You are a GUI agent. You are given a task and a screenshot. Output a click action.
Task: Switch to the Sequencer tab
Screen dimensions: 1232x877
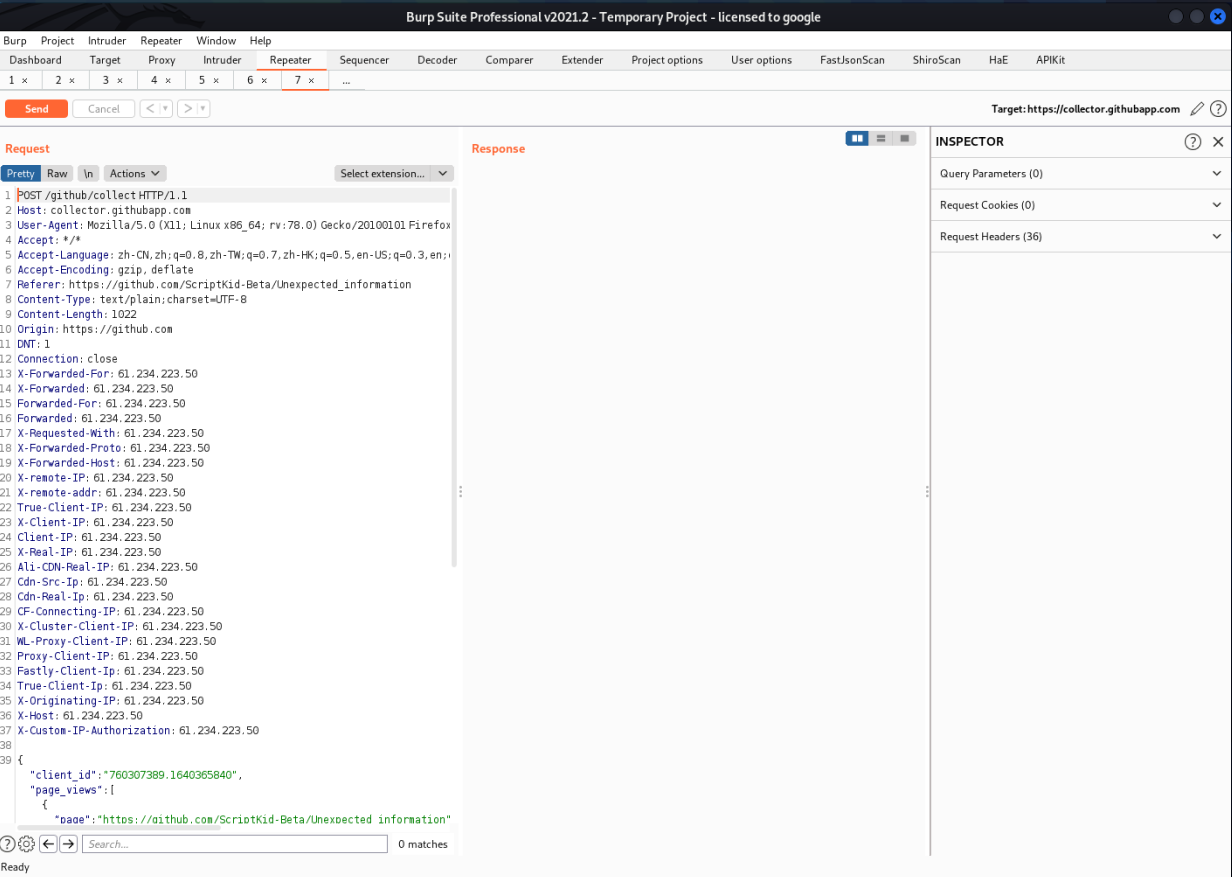[x=364, y=60]
